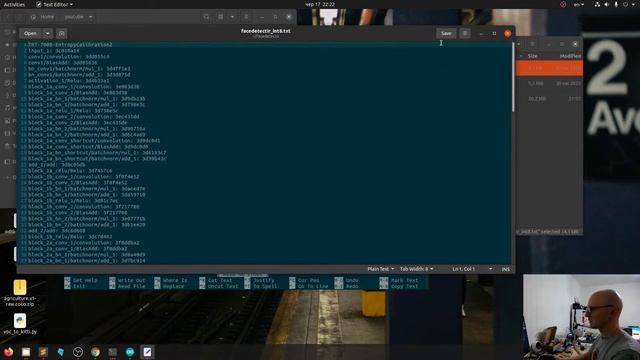Save the facedetectir_int8.txt file
Viewport: 640px width, 360px height.
pos(446,33)
